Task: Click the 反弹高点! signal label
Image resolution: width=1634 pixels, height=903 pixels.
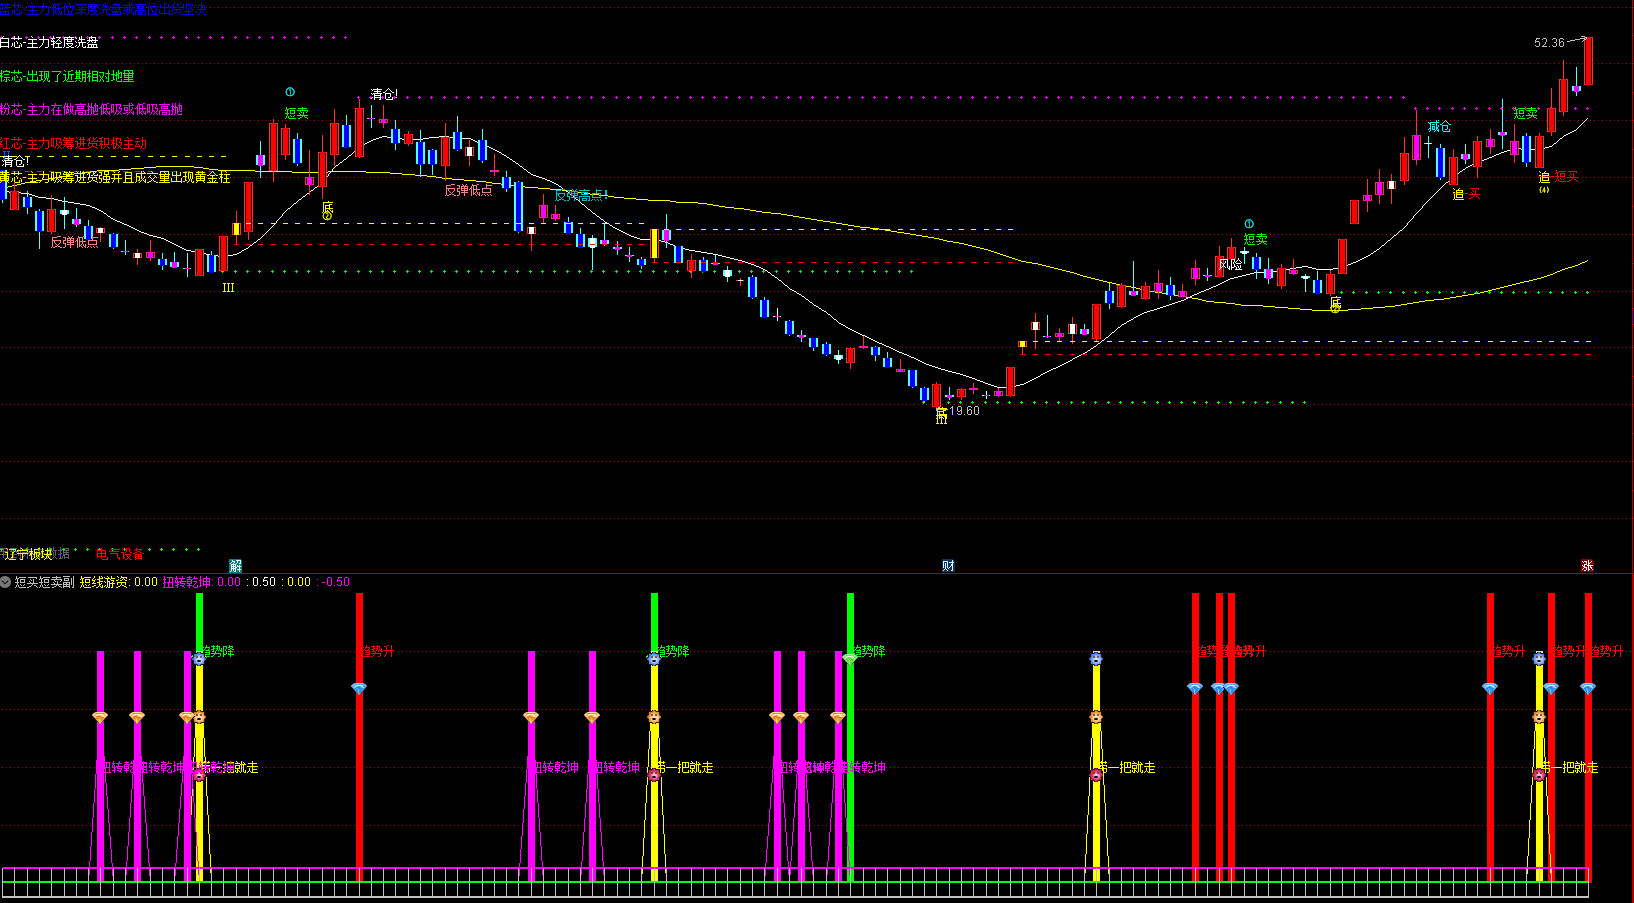Action: coord(581,196)
